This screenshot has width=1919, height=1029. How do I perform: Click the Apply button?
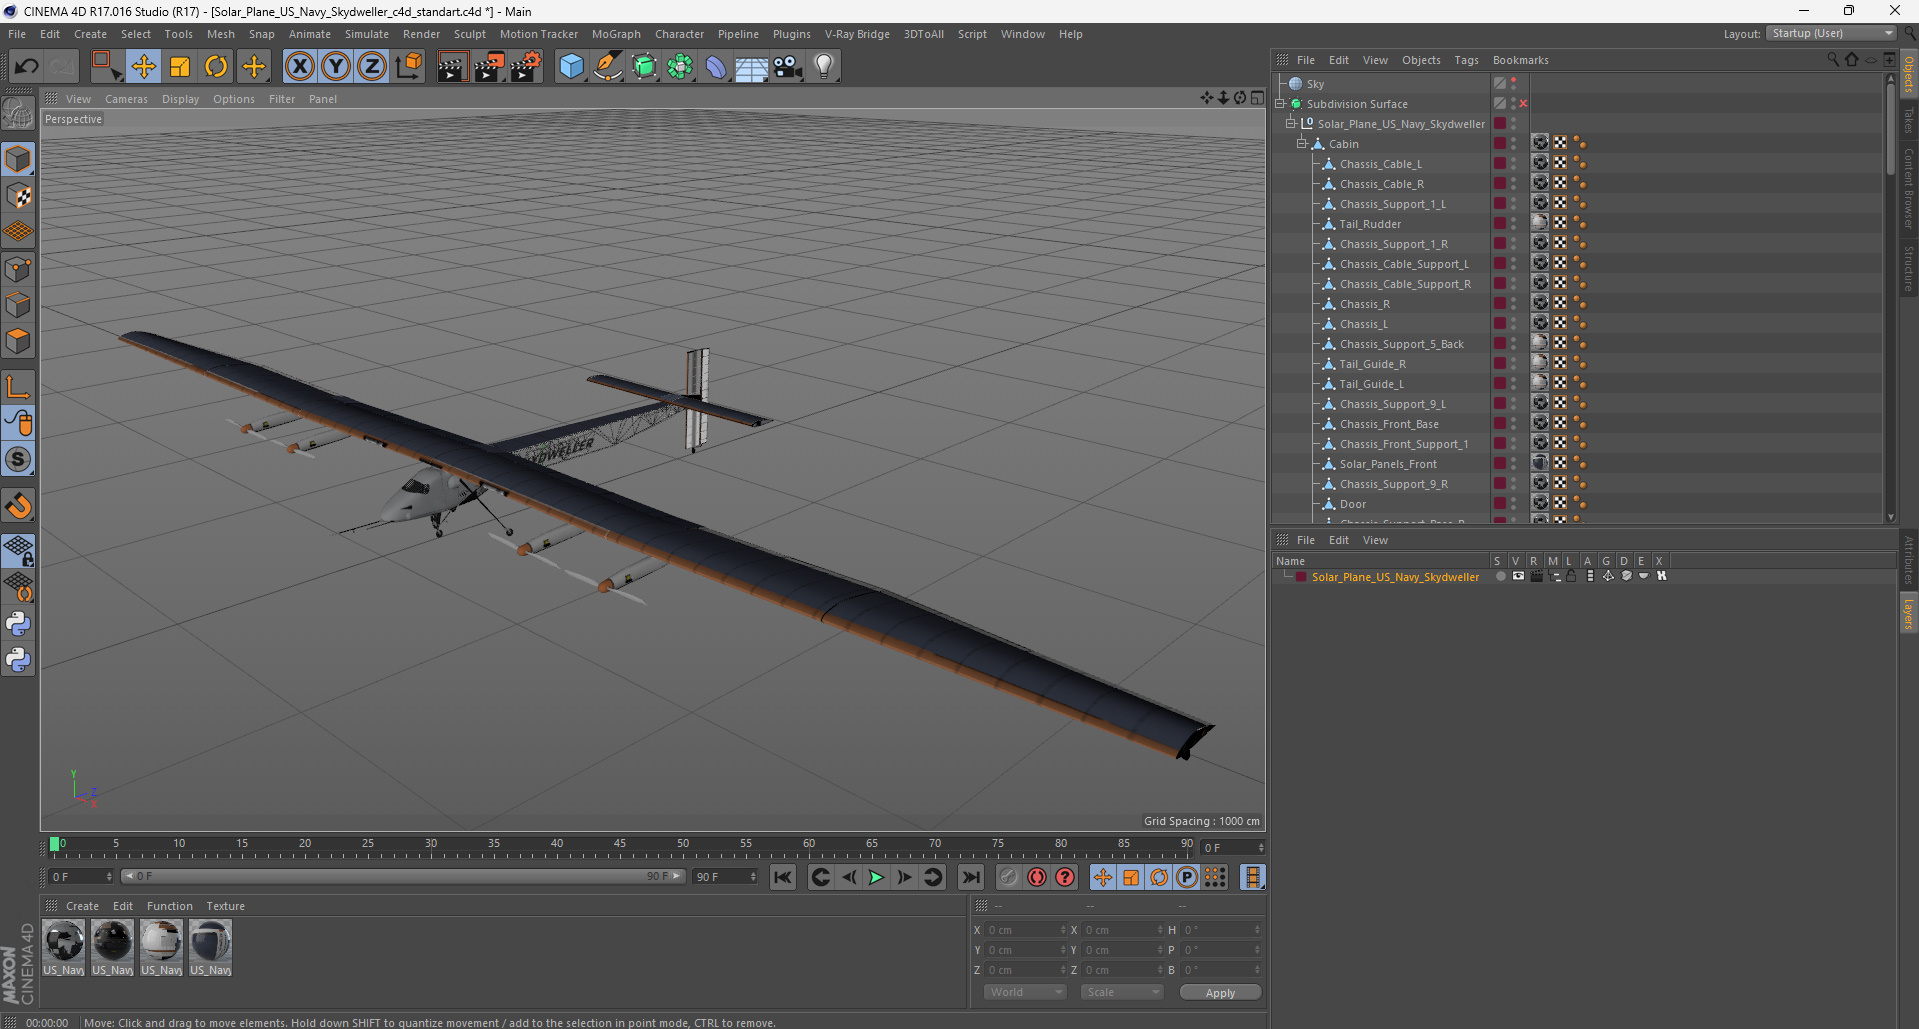[x=1220, y=992]
